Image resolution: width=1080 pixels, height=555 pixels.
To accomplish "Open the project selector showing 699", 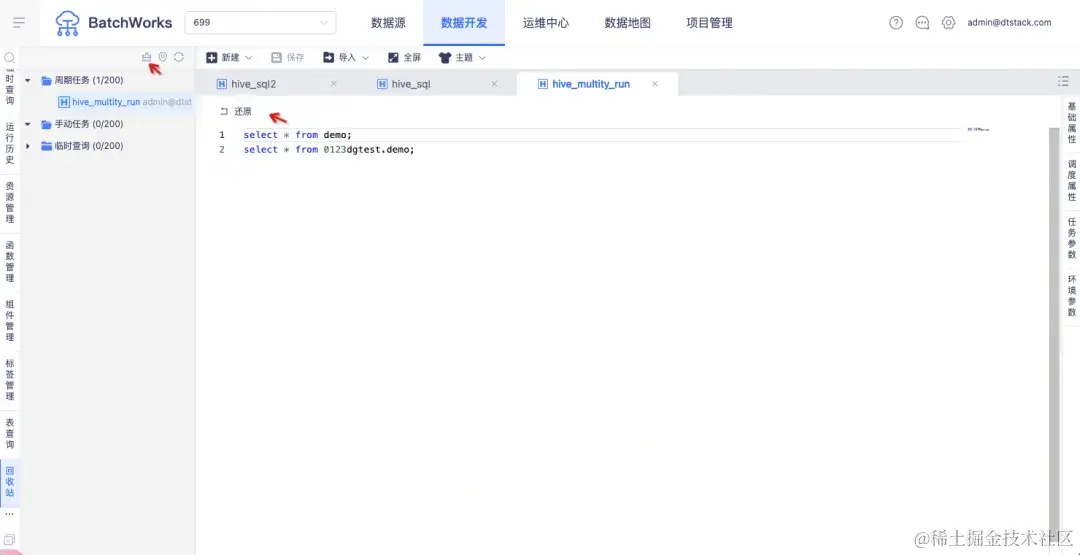I will point(260,23).
